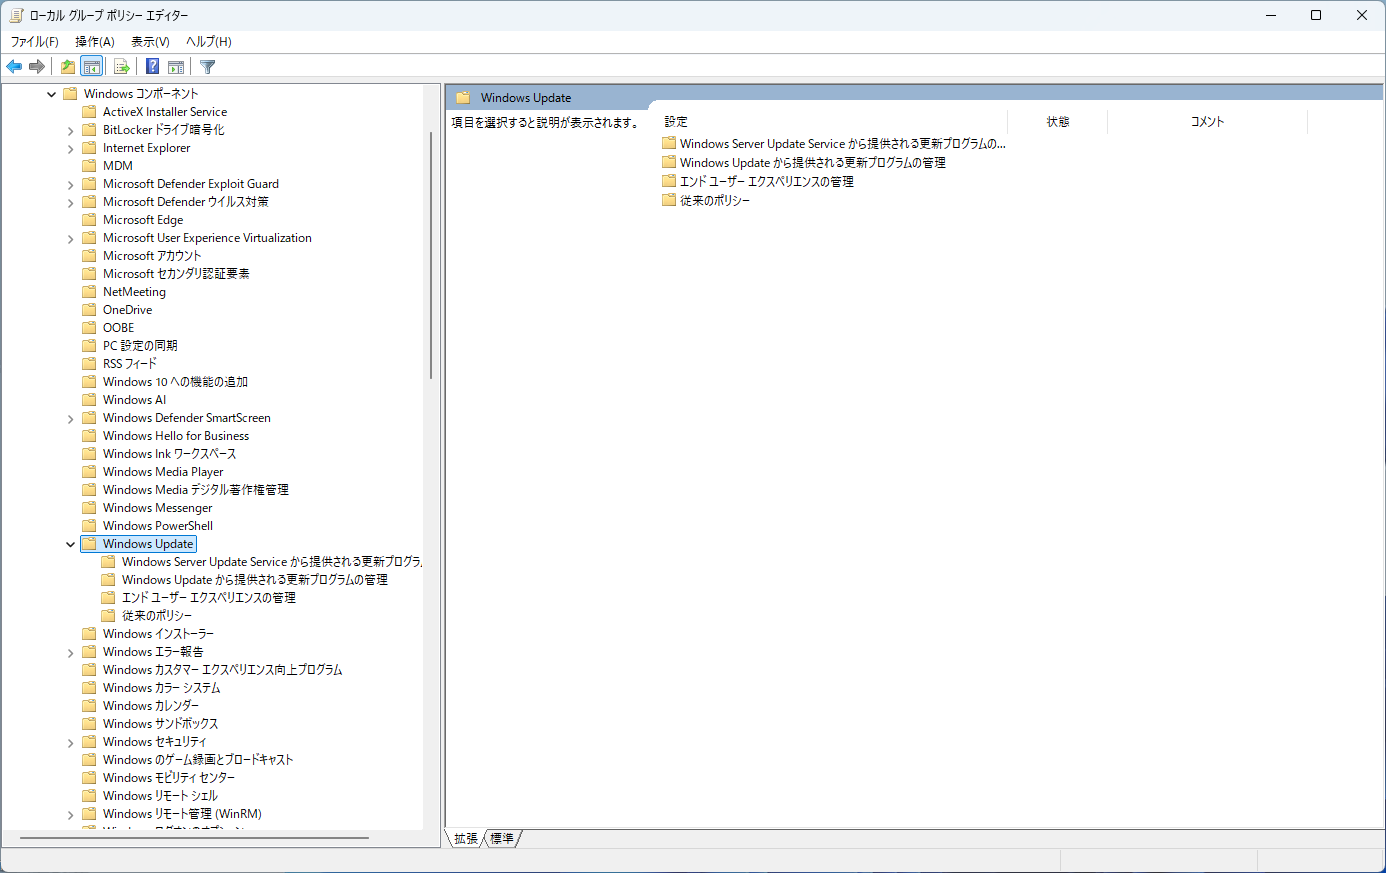Toggle Show/Hide Console Tree button
The width and height of the screenshot is (1386, 873).
(91, 67)
